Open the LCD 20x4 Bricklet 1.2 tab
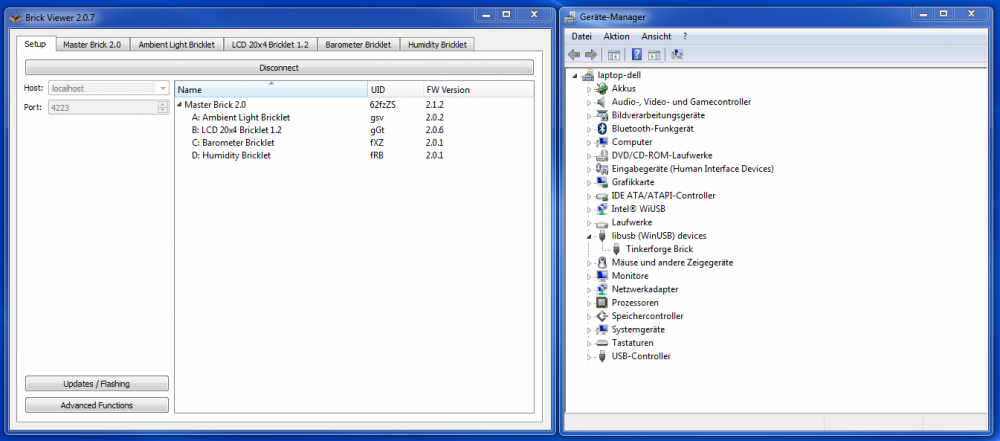This screenshot has width=1000, height=441. click(270, 45)
